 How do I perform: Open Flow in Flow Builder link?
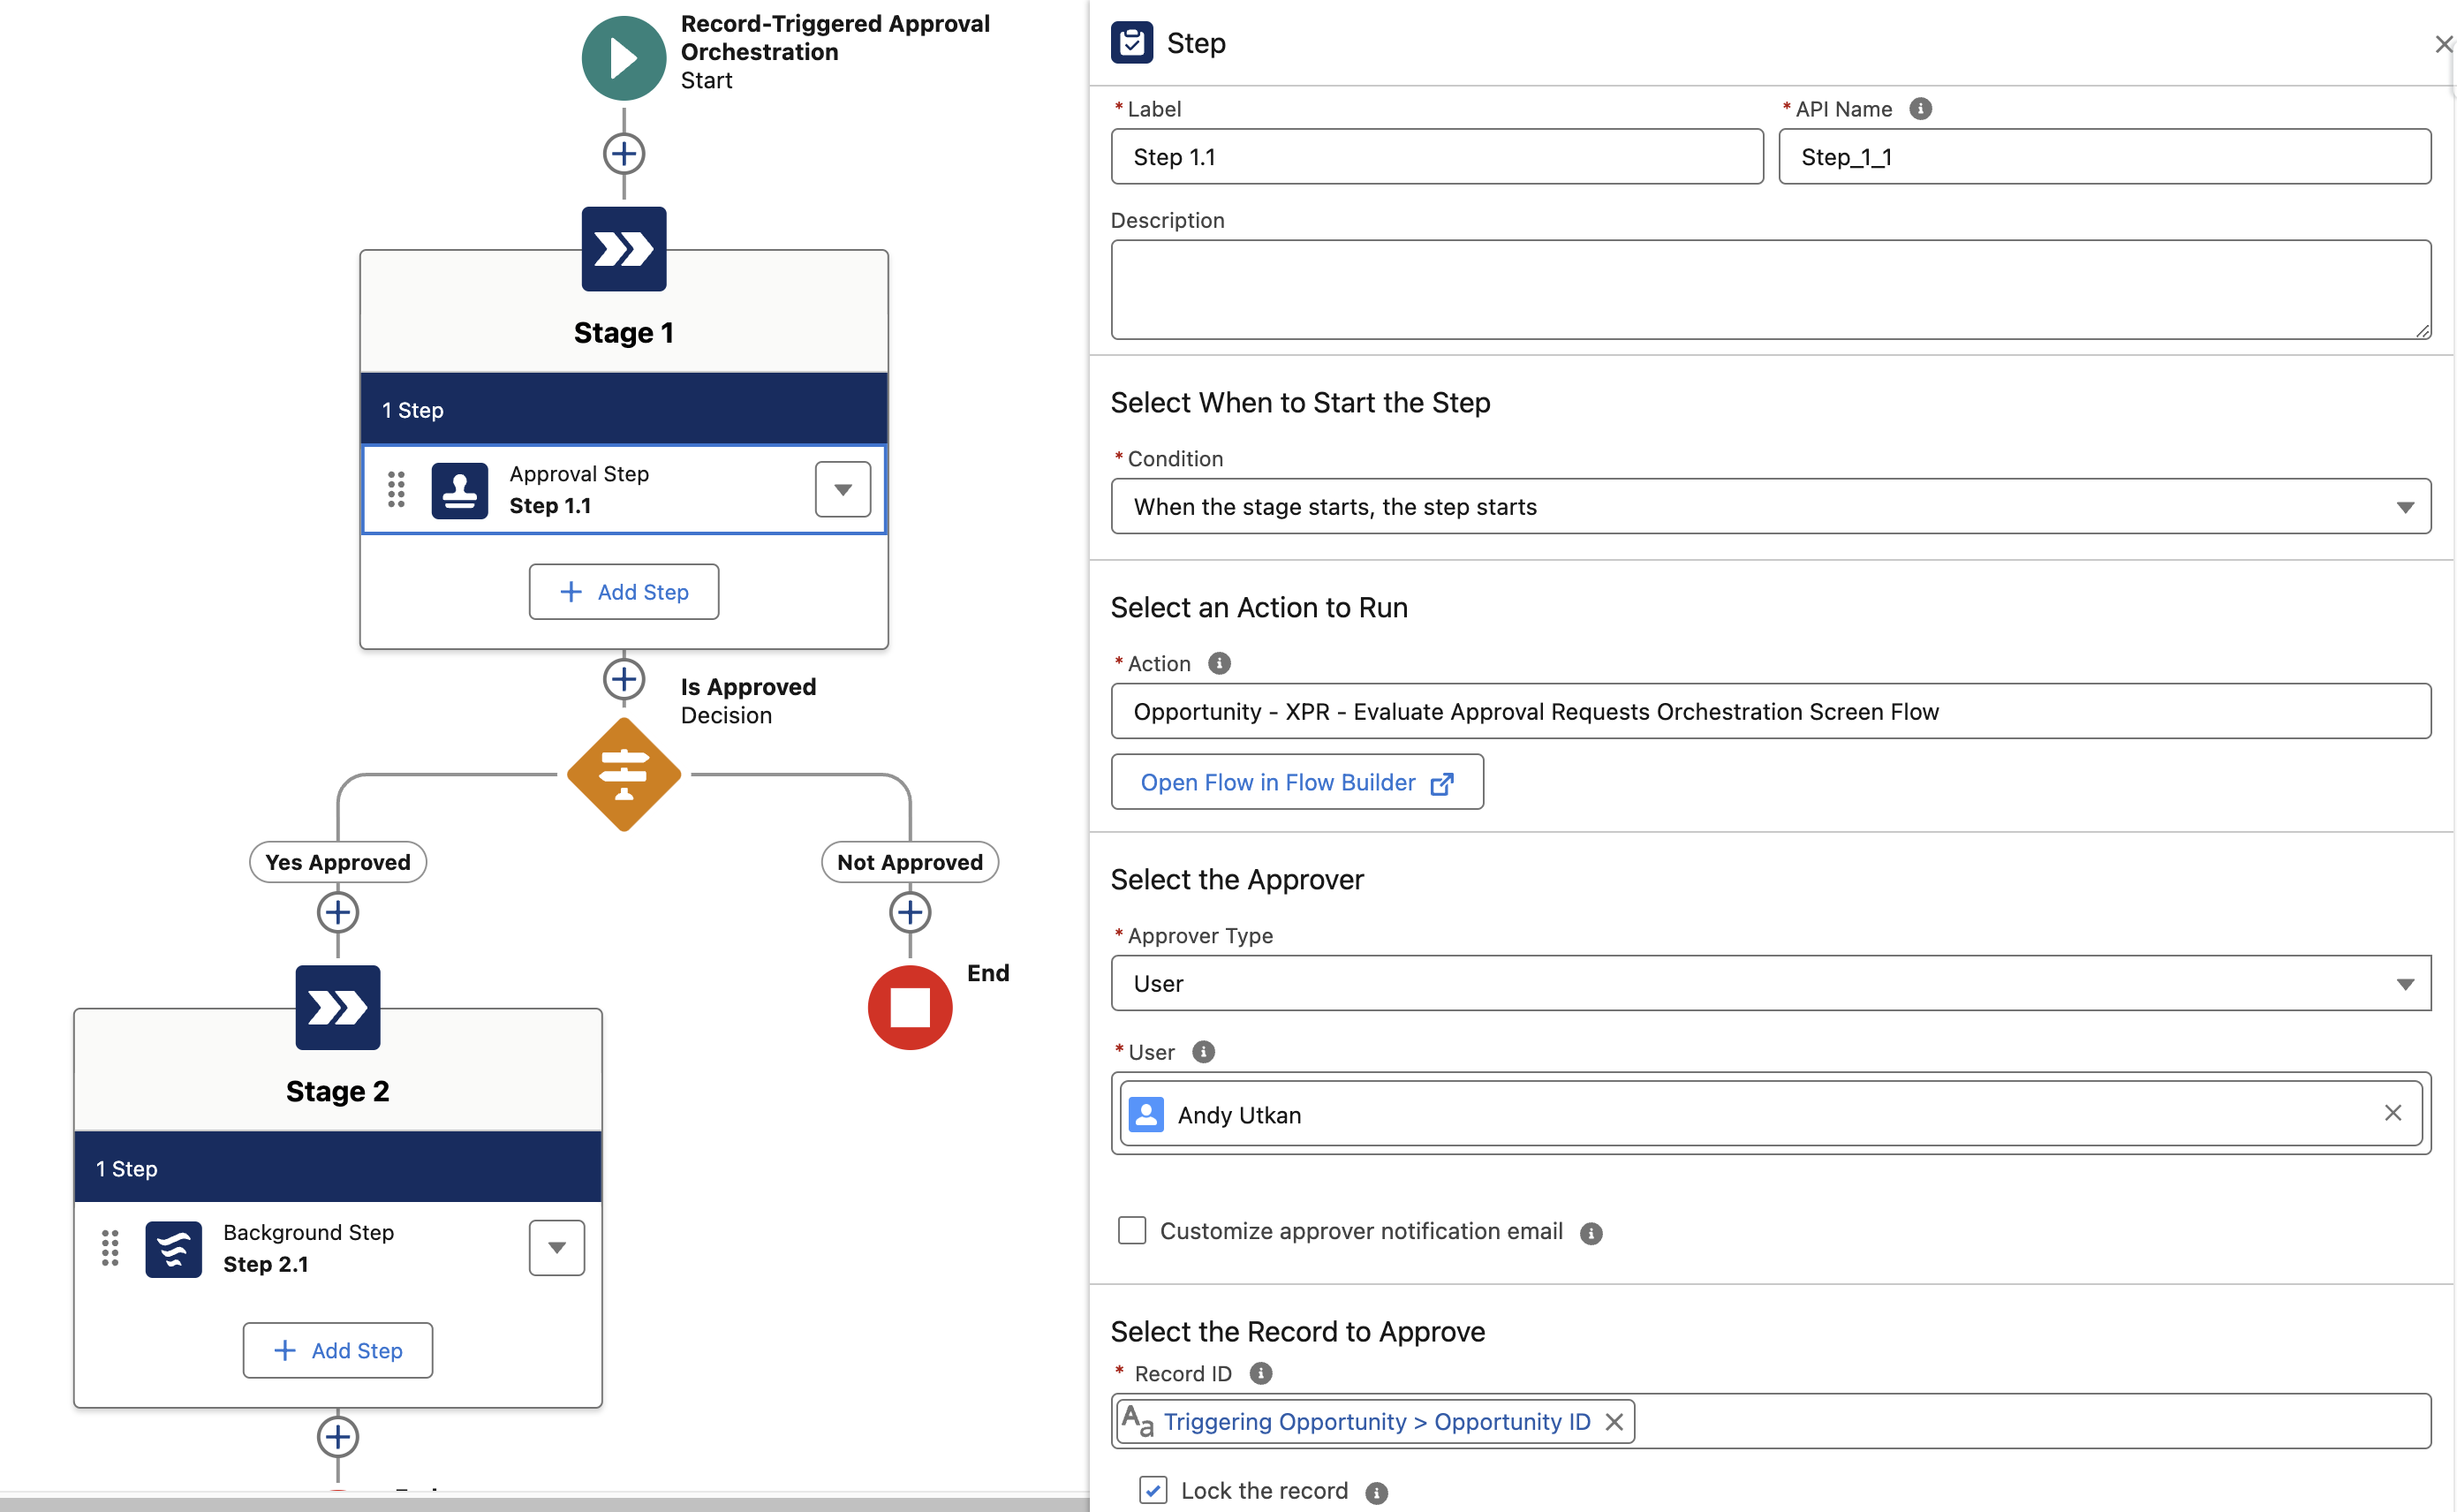tap(1296, 782)
